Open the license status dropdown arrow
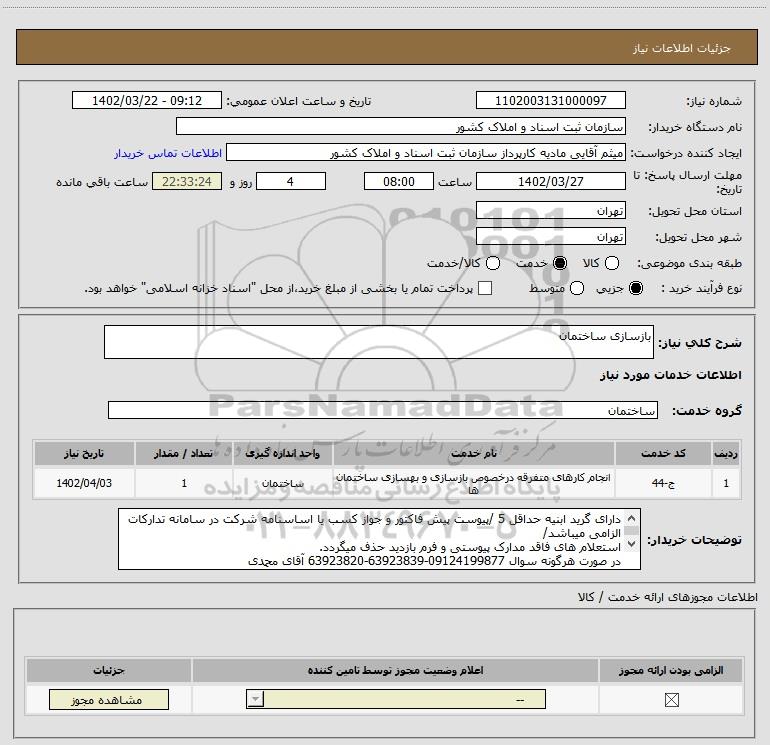 point(255,699)
